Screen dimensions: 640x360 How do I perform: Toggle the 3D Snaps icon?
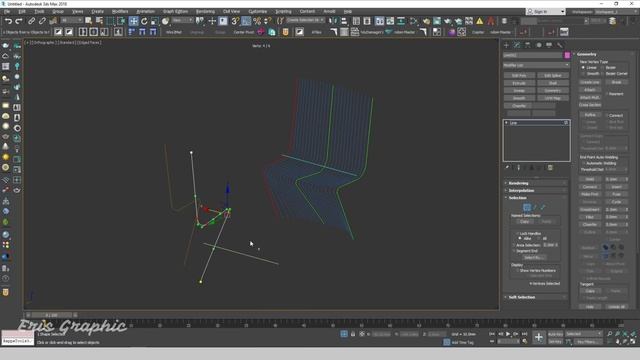[235, 21]
